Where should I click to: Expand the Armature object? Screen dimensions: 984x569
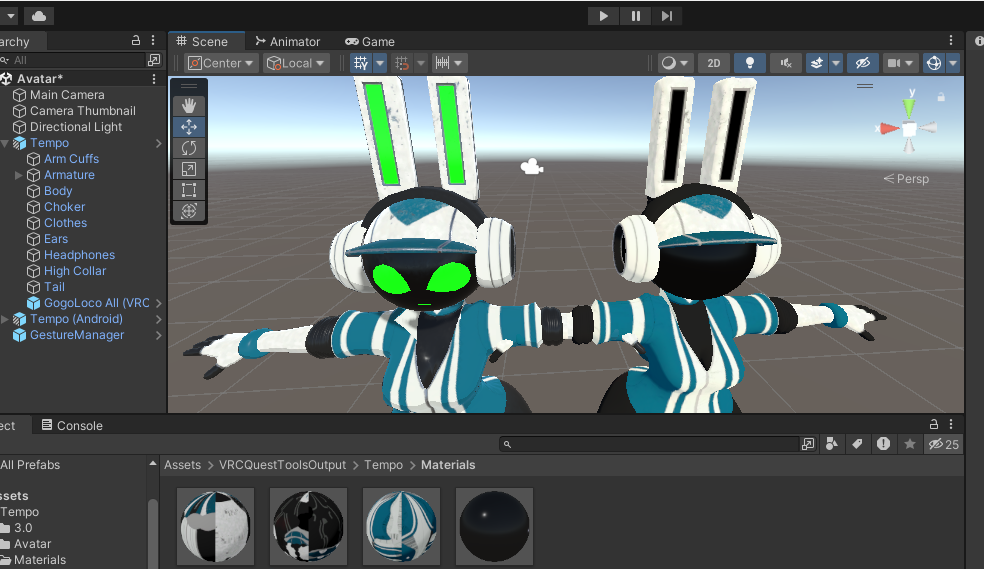19,175
